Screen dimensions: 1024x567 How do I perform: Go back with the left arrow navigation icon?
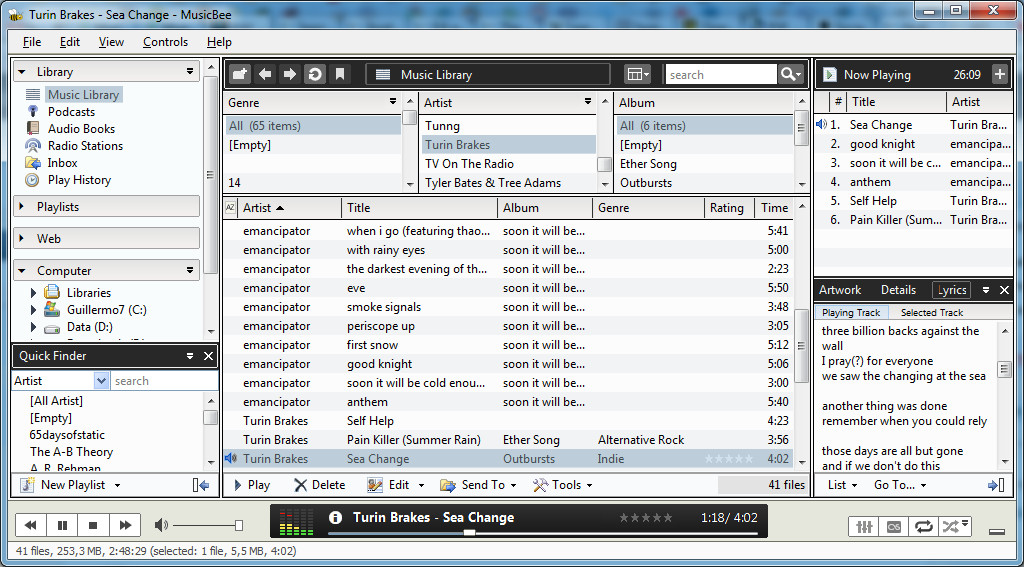265,74
